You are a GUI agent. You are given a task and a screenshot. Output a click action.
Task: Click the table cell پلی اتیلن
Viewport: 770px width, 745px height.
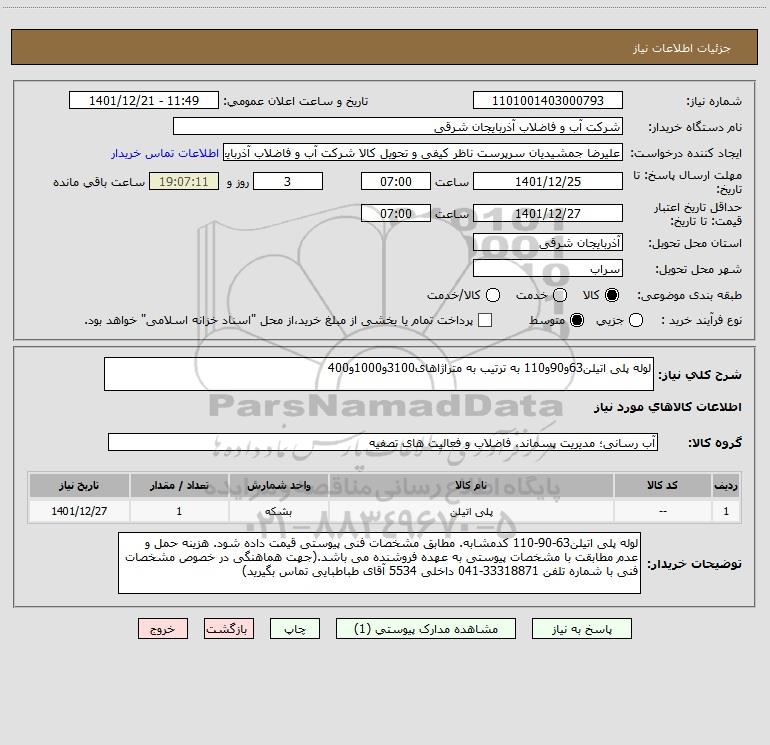[470, 512]
